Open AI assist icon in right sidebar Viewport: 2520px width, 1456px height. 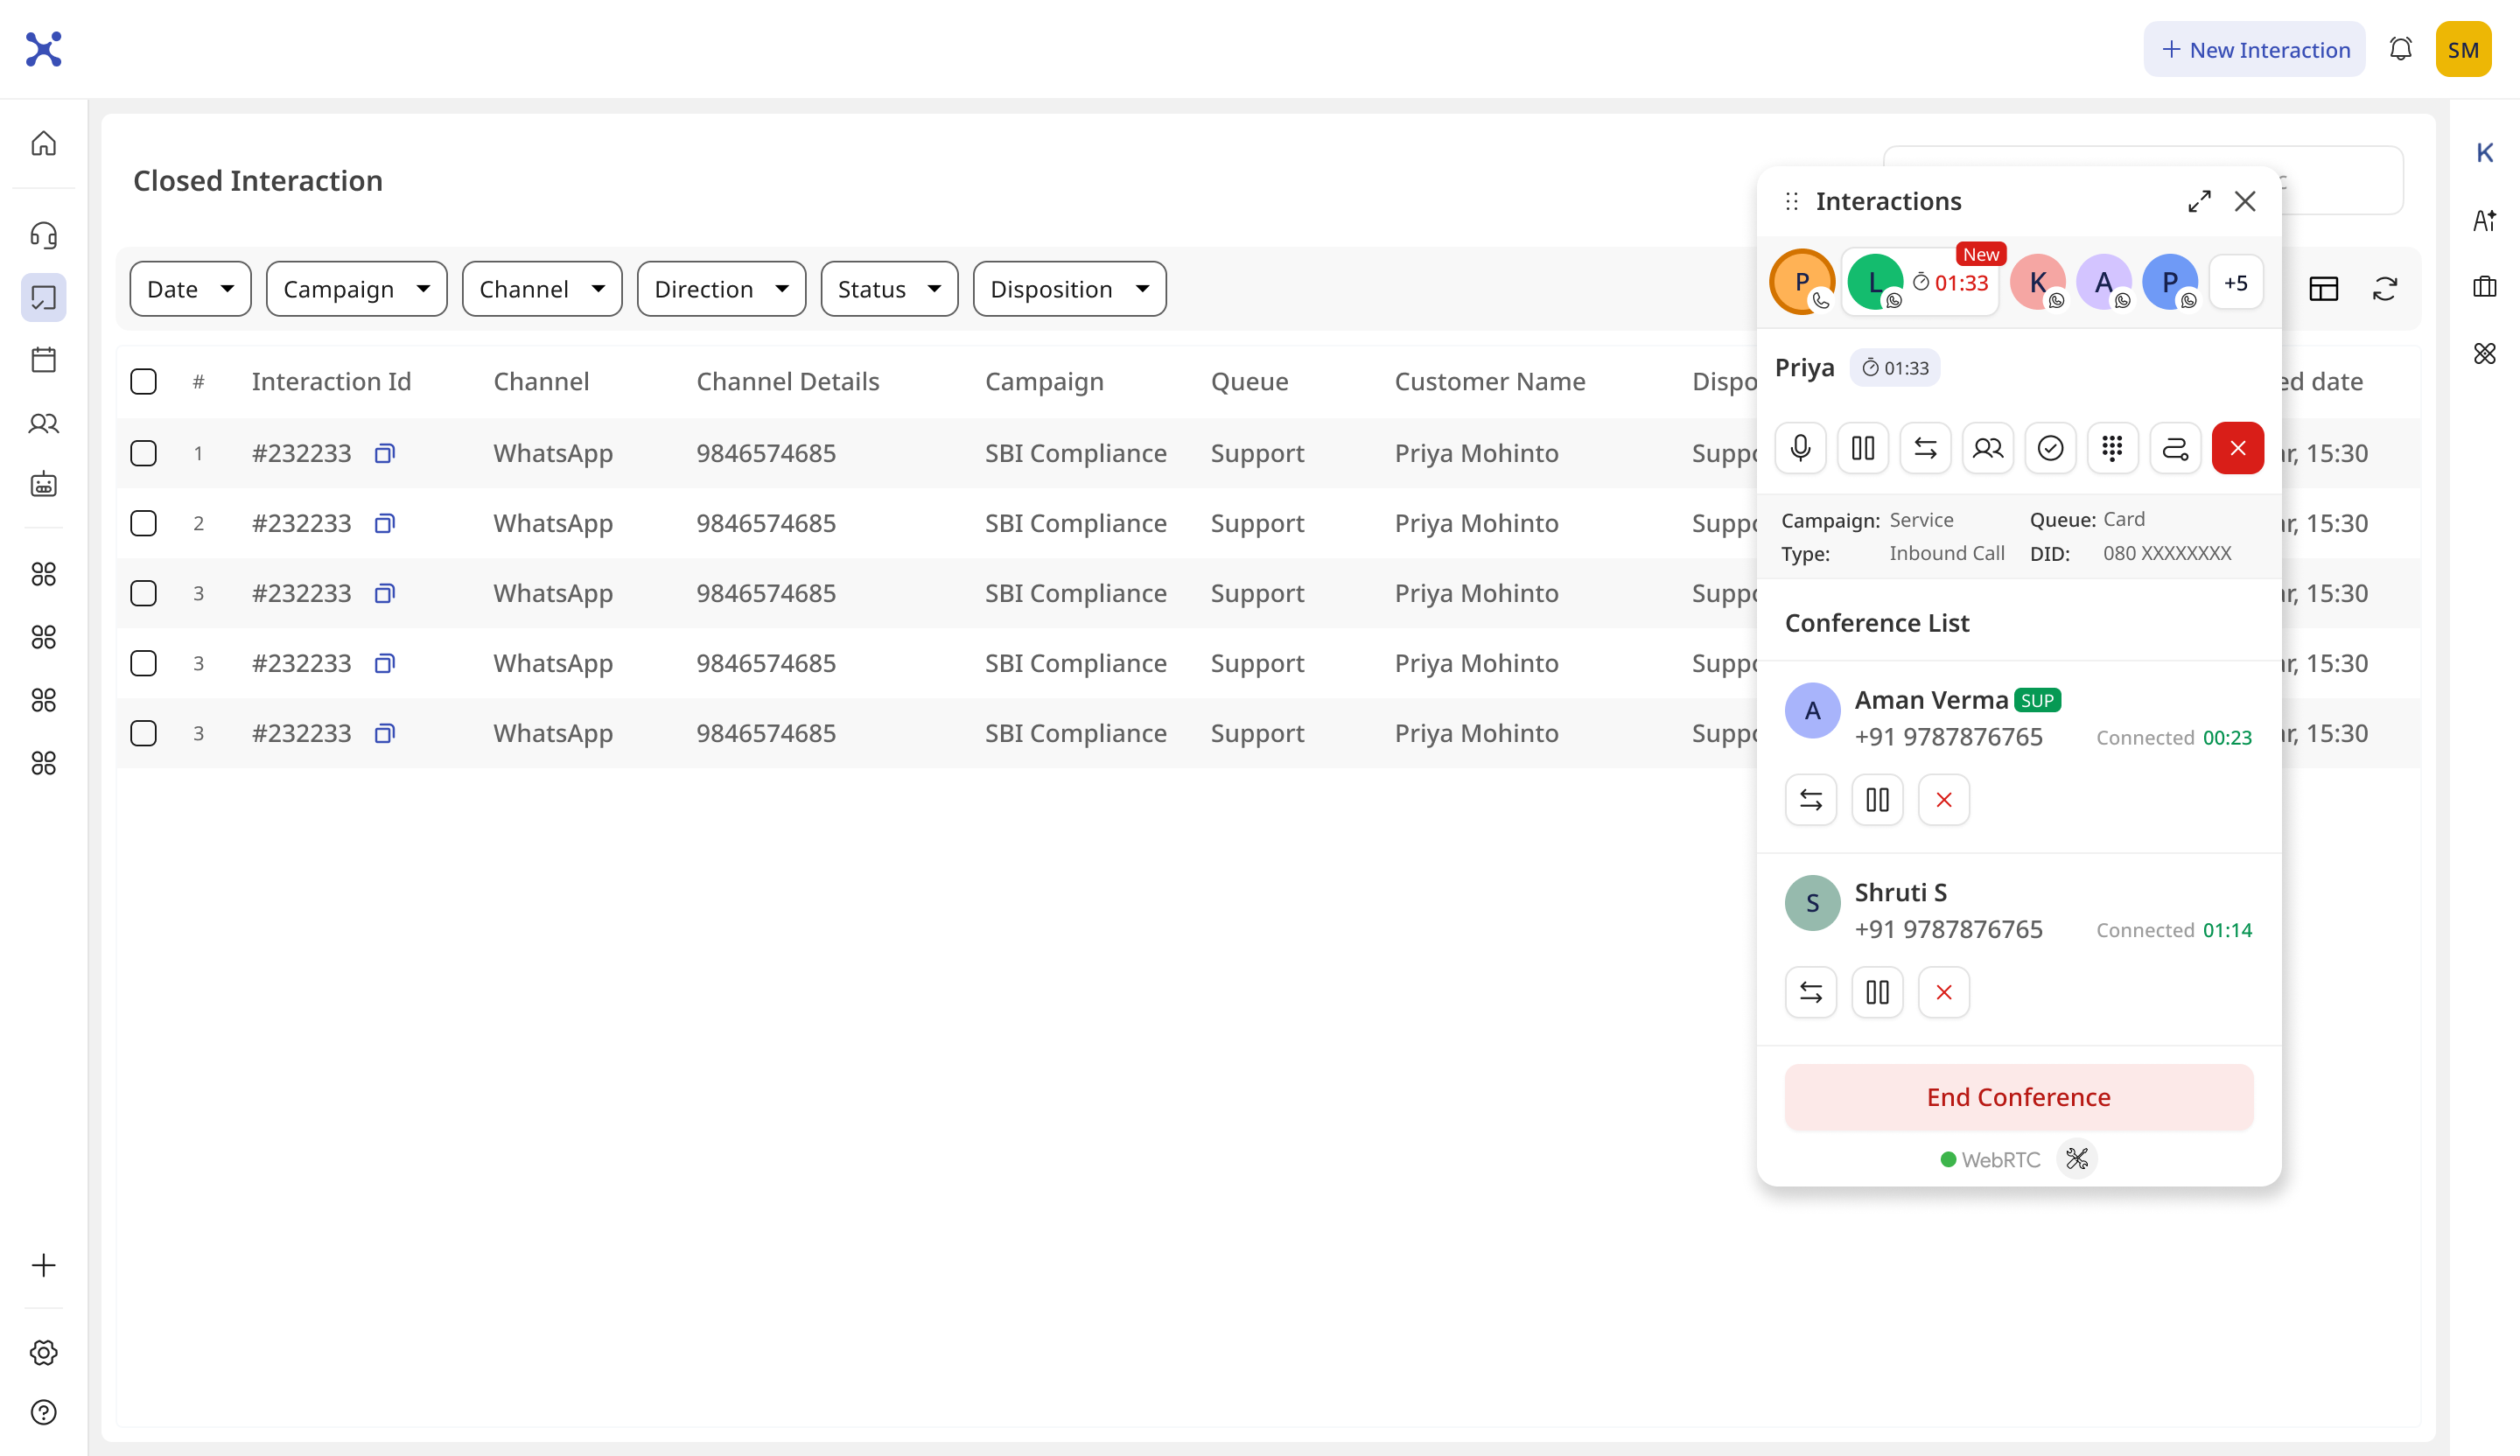point(2485,220)
